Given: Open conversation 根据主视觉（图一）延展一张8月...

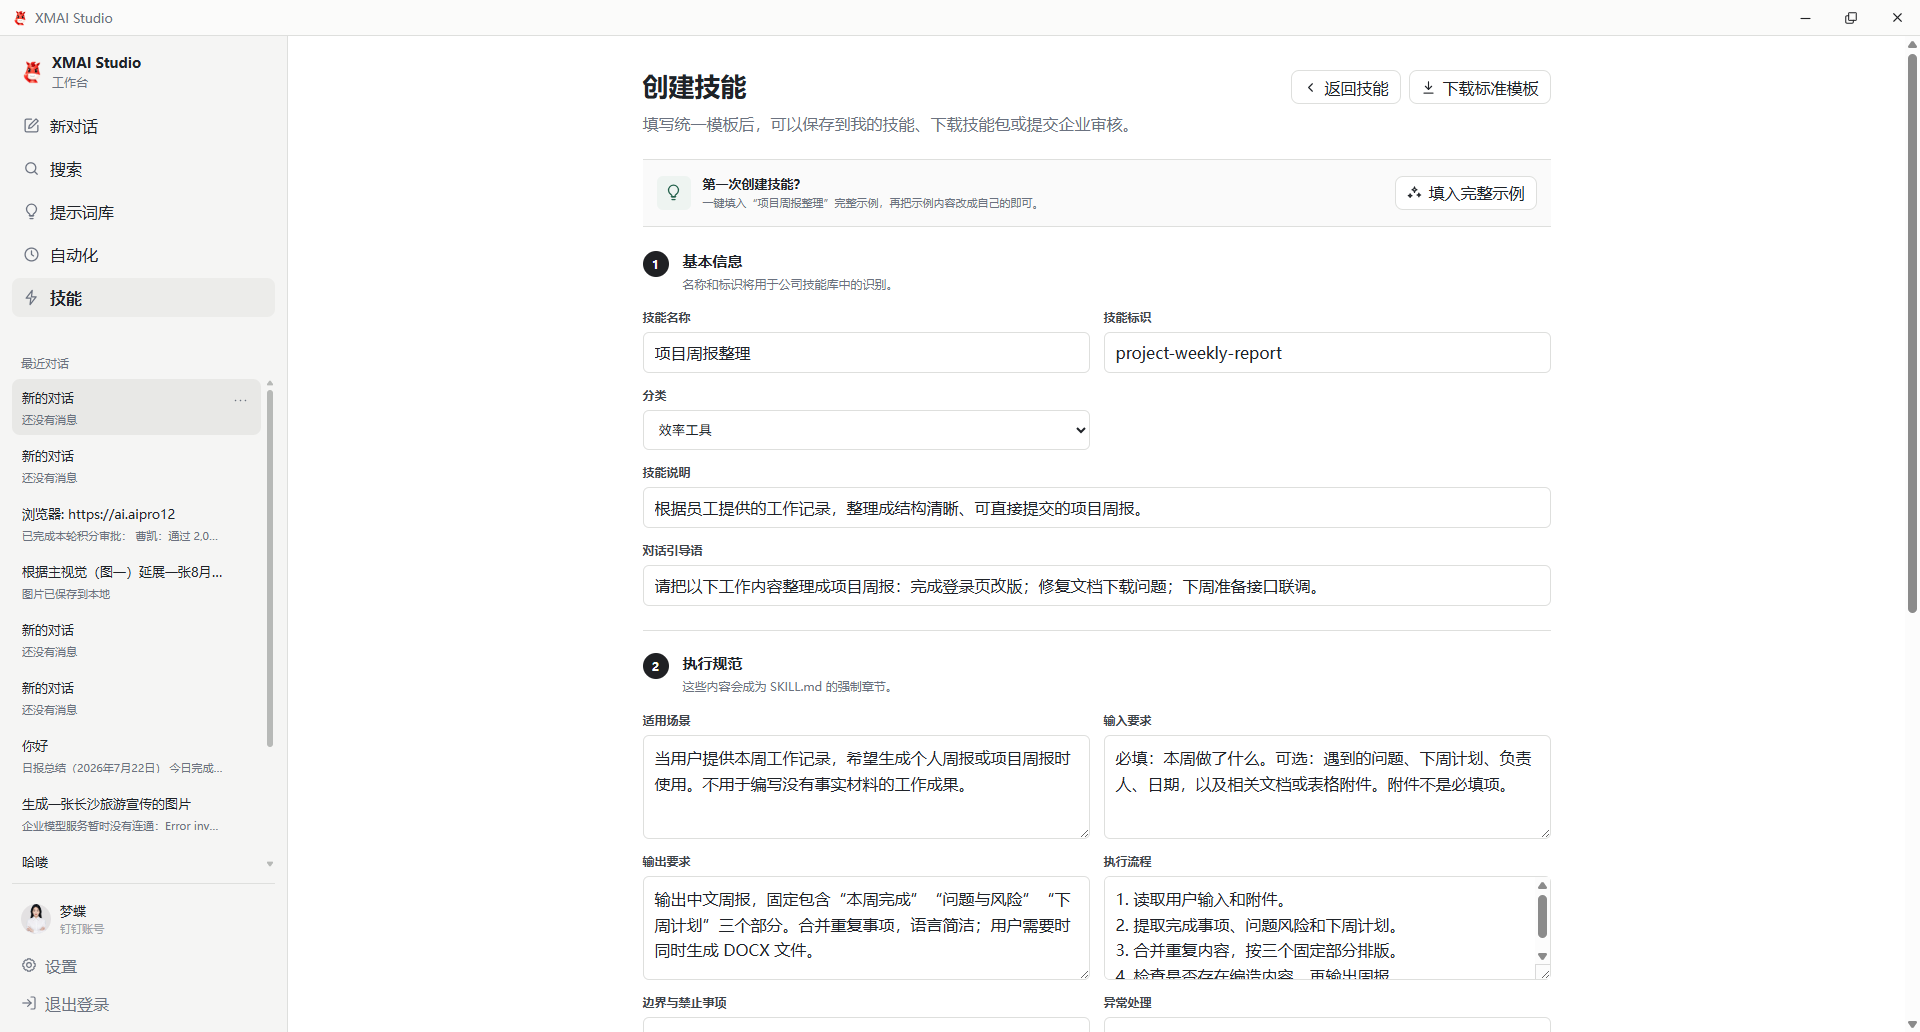Looking at the screenshot, I should (136, 582).
